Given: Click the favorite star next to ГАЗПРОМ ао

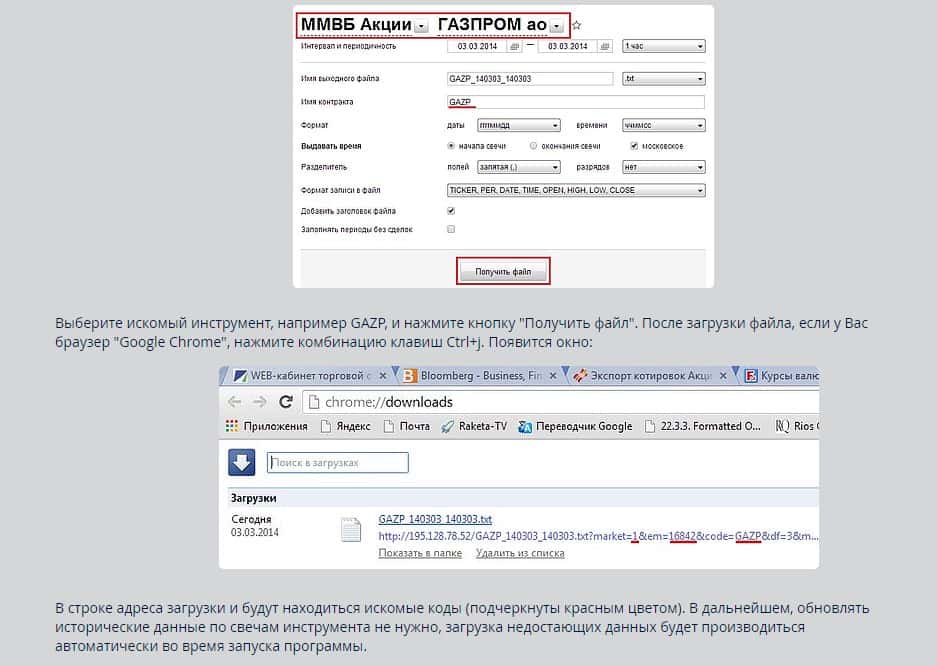Looking at the screenshot, I should point(577,25).
